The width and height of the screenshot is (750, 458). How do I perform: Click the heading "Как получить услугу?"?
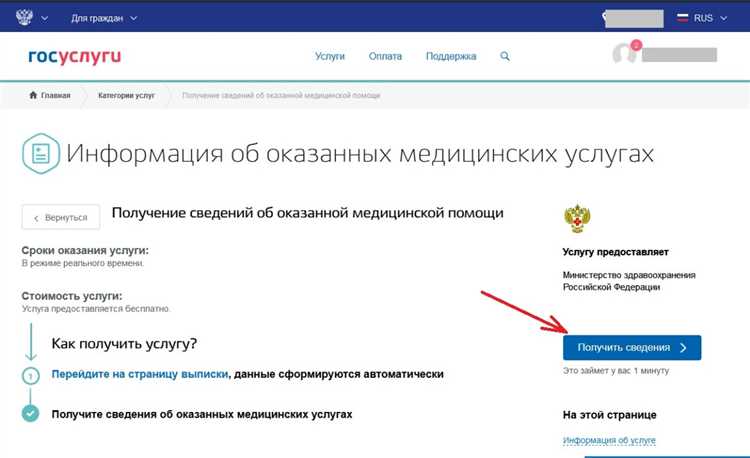124,344
